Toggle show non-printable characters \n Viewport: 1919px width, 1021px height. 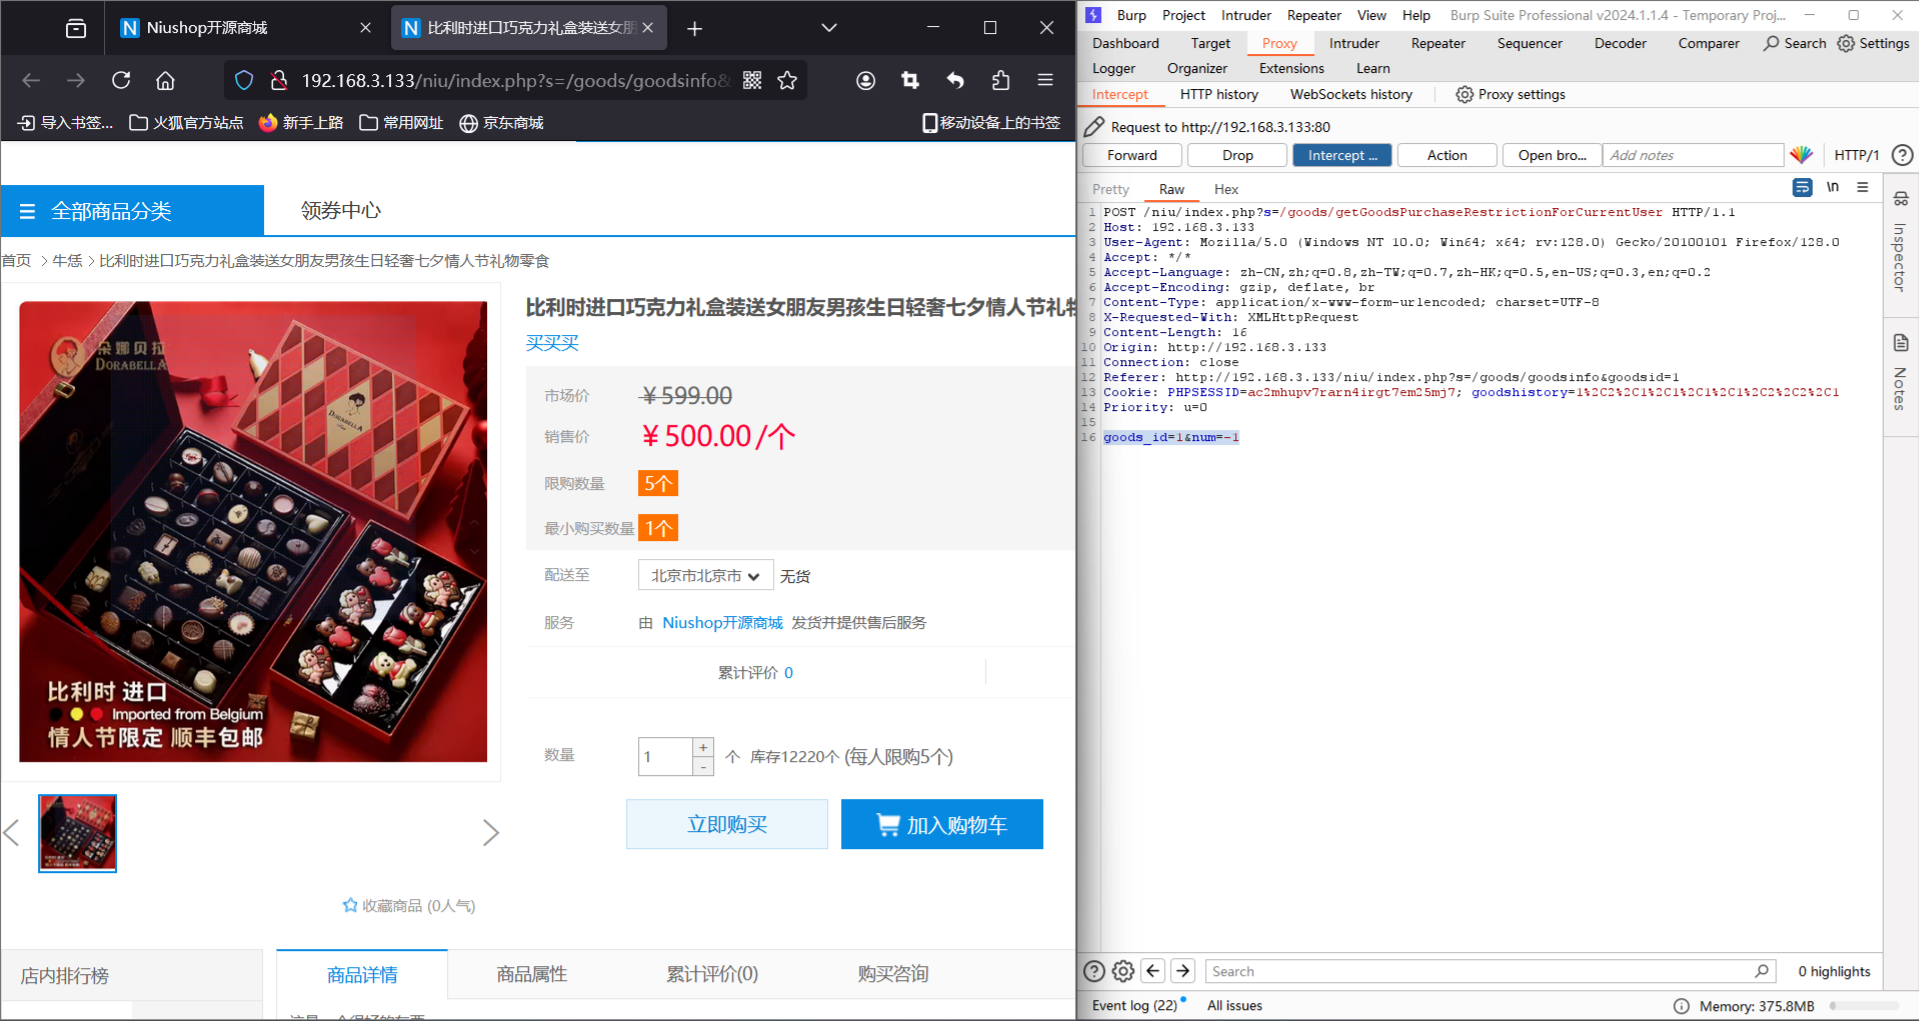click(x=1832, y=187)
